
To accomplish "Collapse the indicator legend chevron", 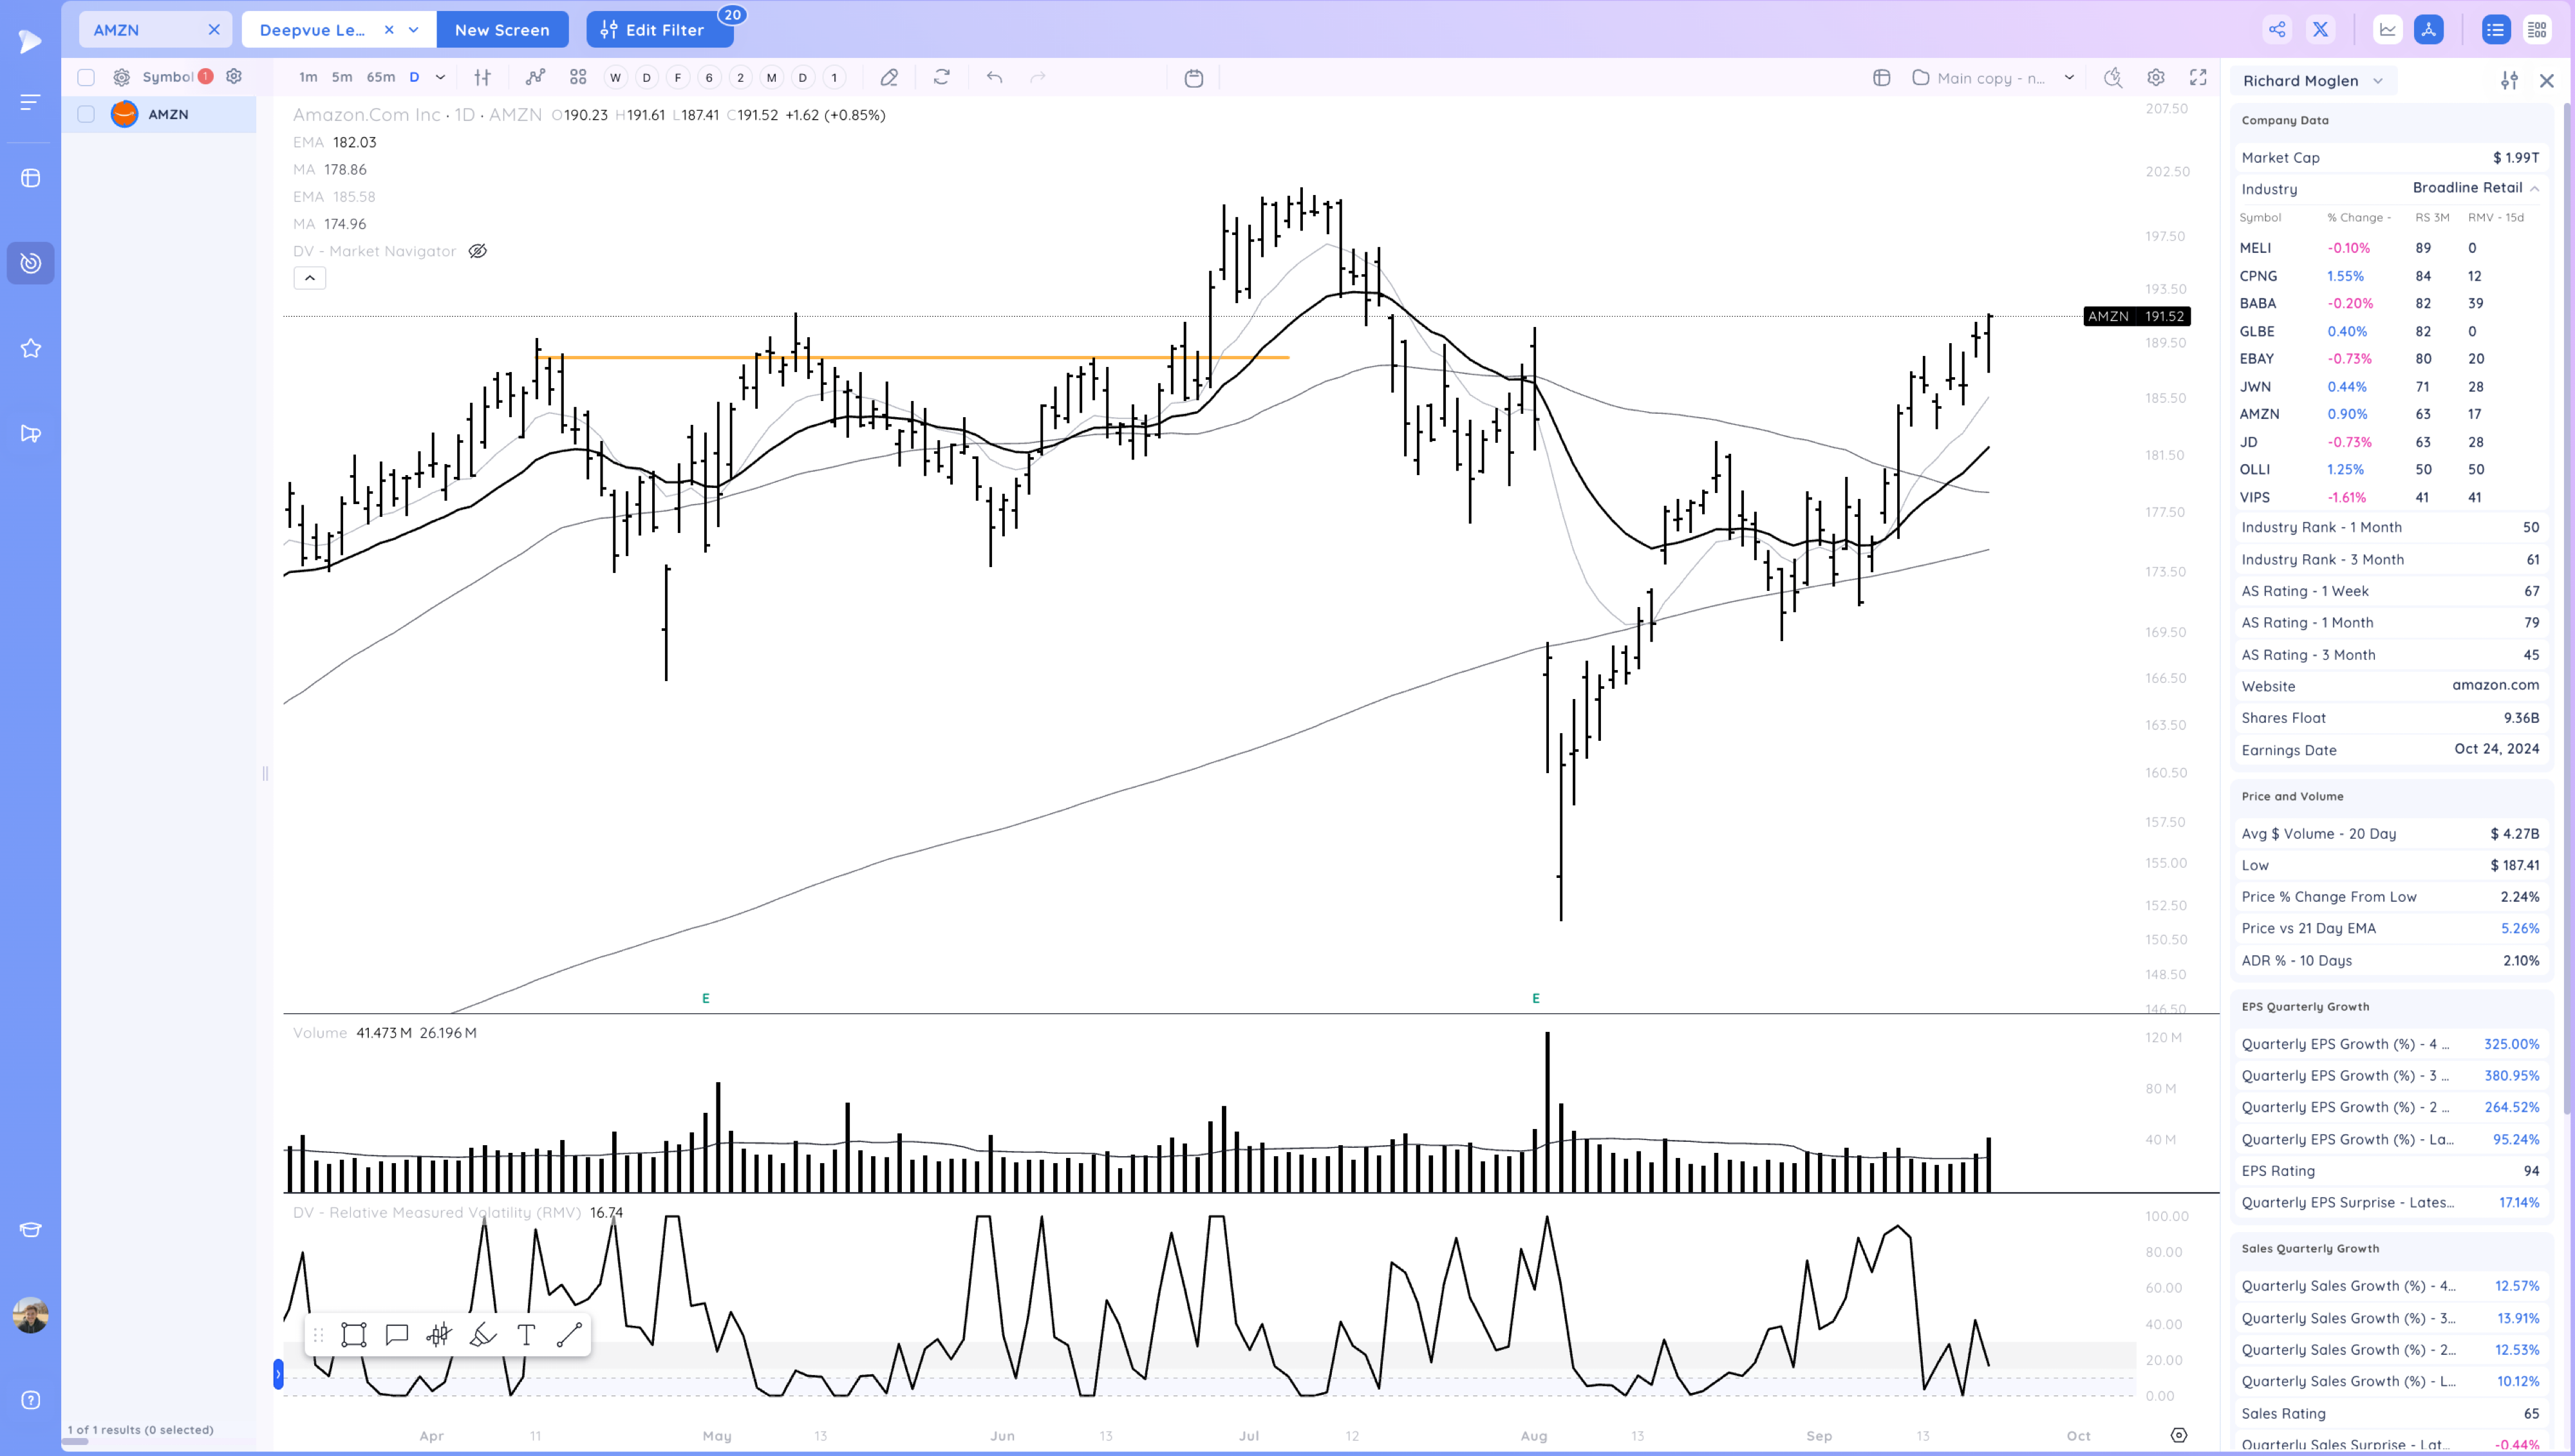I will pos(310,278).
